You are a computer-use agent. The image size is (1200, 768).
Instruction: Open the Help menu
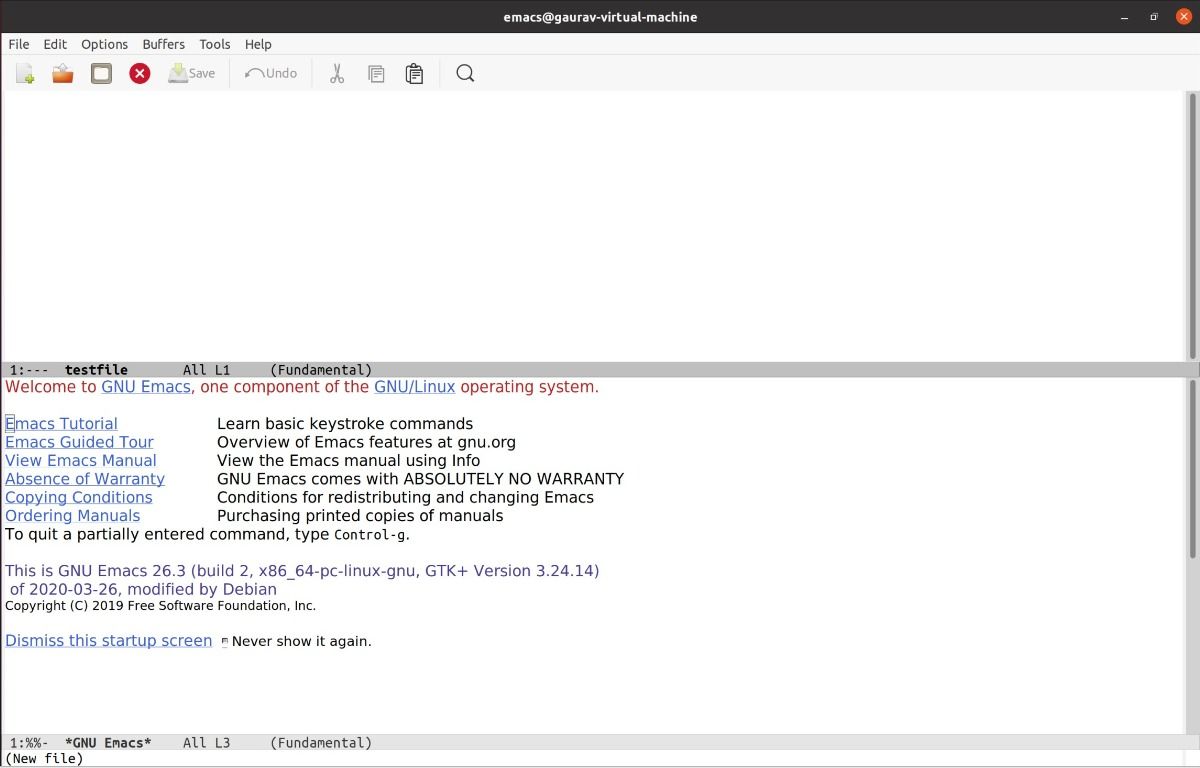(x=258, y=44)
